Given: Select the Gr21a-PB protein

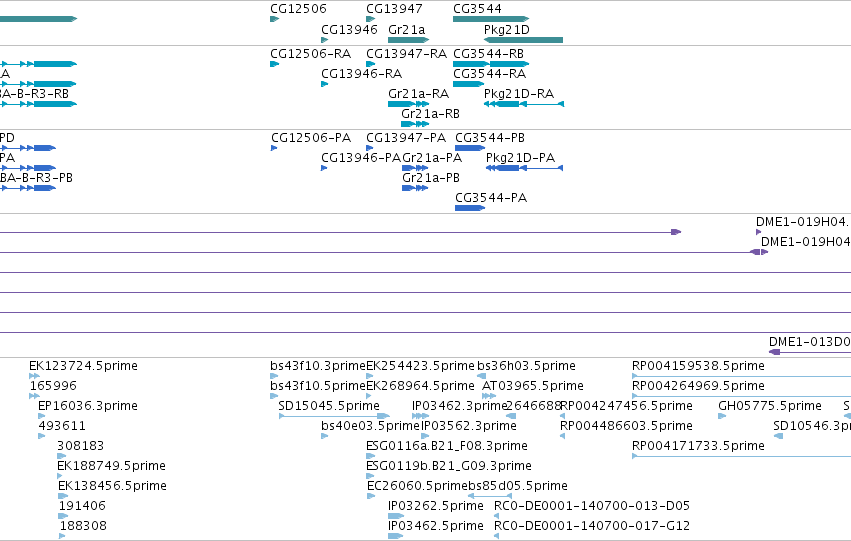Looking at the screenshot, I should (431, 178).
